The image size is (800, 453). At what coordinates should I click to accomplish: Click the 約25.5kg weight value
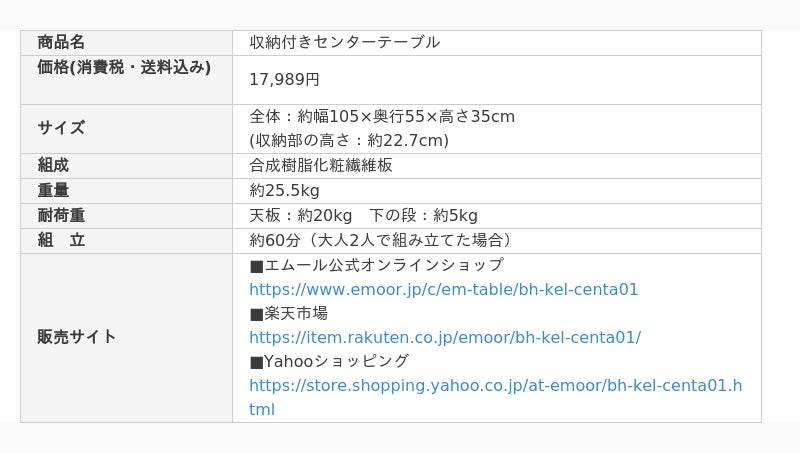(284, 191)
